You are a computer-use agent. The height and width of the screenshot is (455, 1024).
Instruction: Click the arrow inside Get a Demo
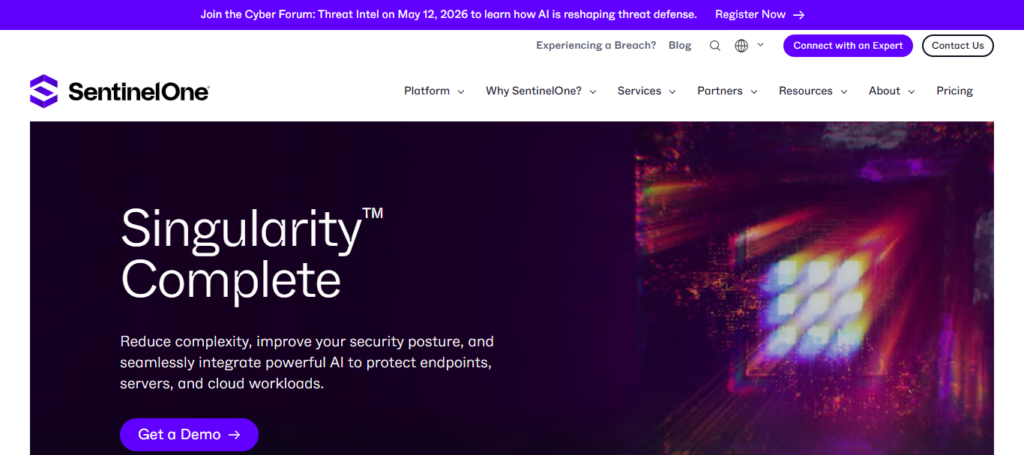[234, 435]
